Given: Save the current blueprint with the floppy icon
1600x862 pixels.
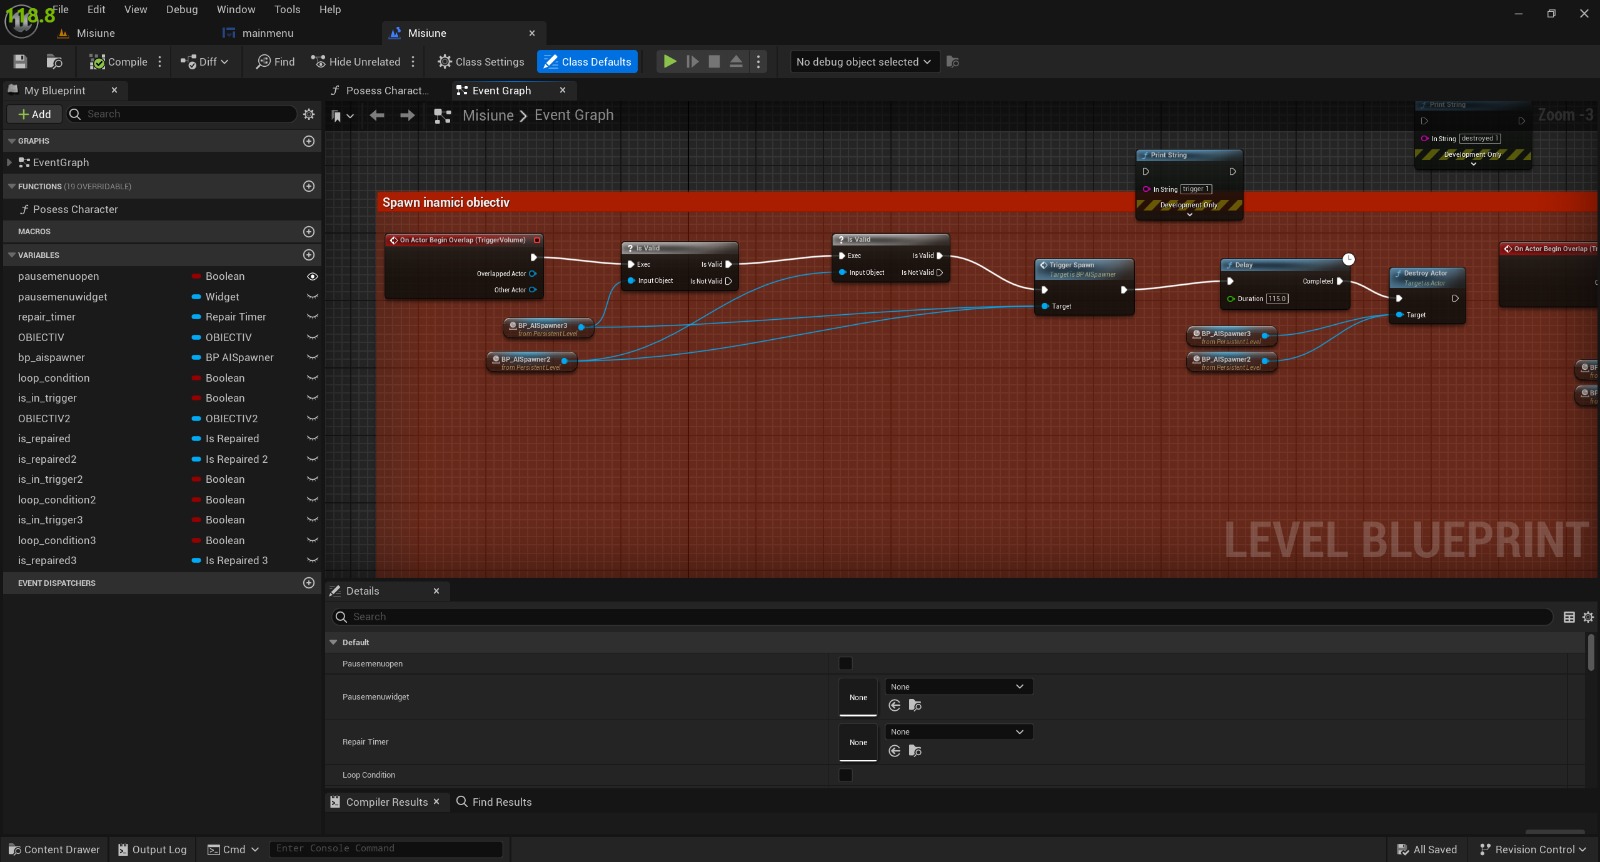Looking at the screenshot, I should pos(20,62).
